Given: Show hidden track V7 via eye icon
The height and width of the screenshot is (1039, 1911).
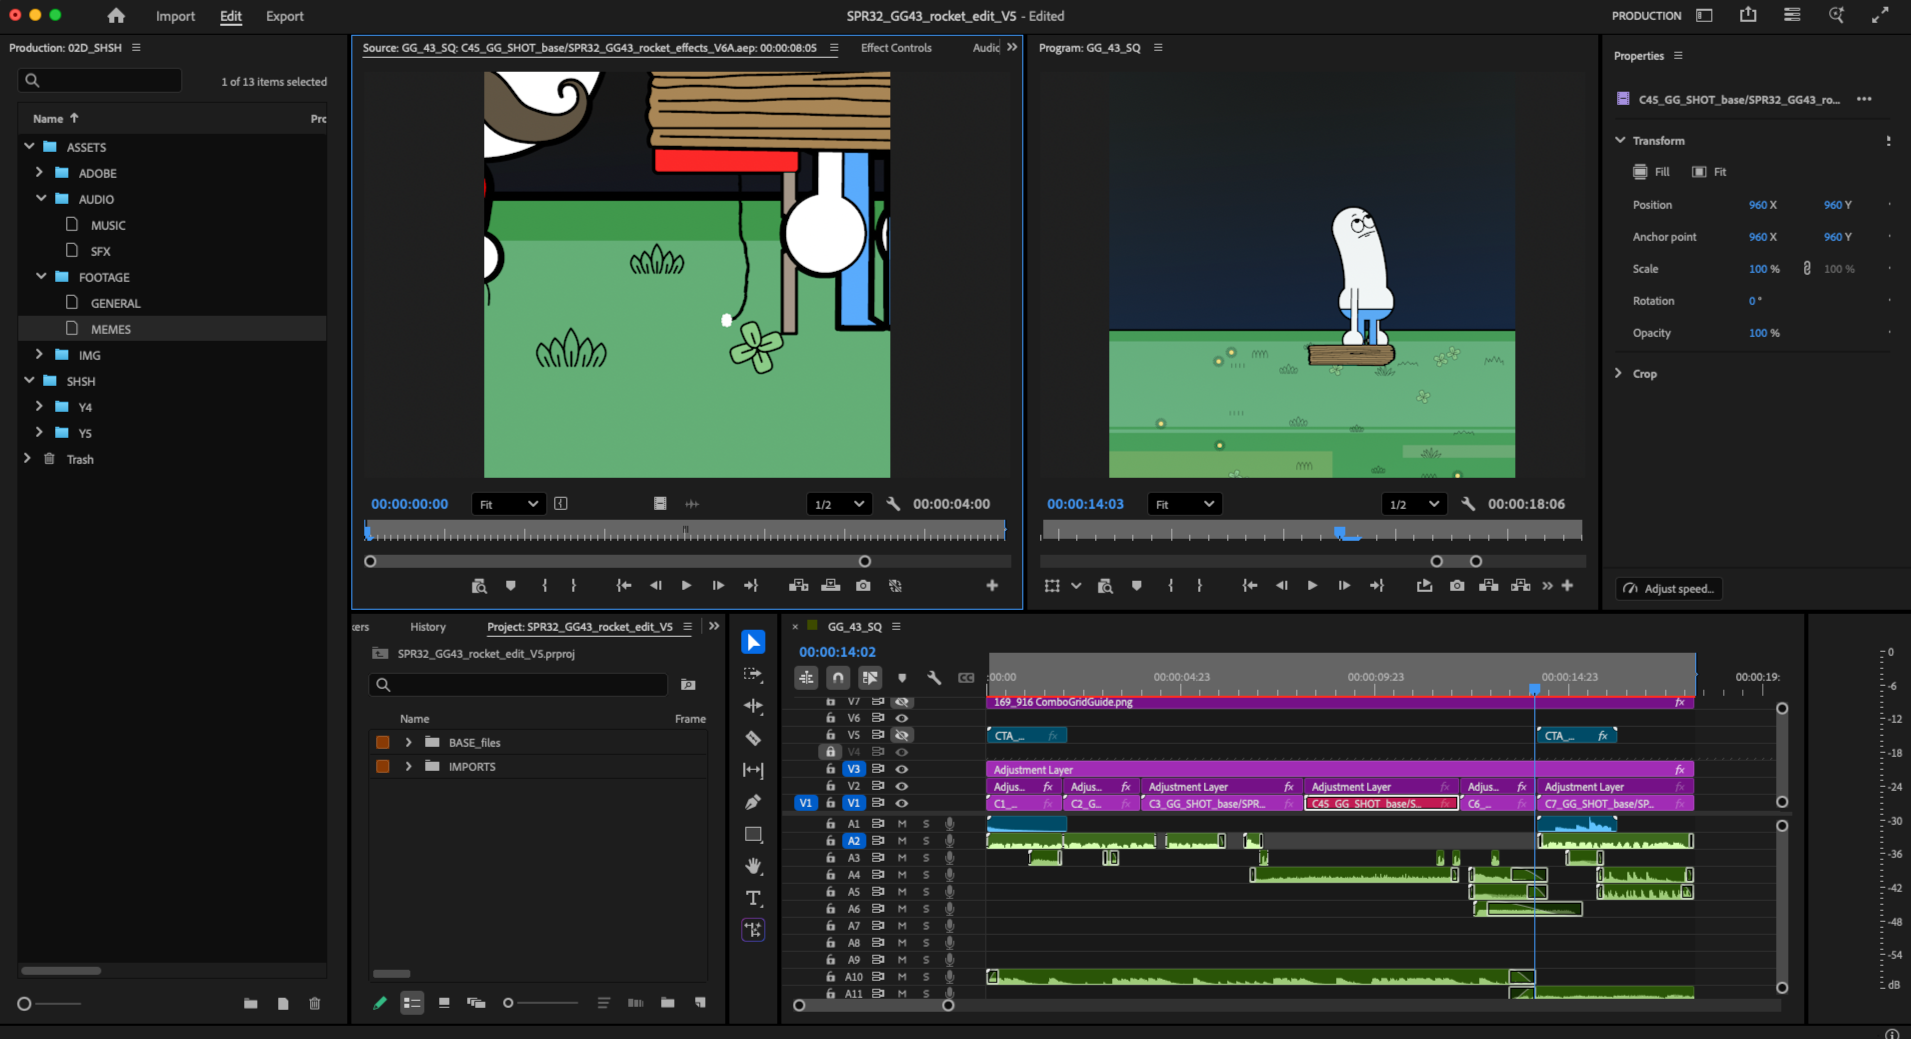Looking at the screenshot, I should click(x=902, y=702).
